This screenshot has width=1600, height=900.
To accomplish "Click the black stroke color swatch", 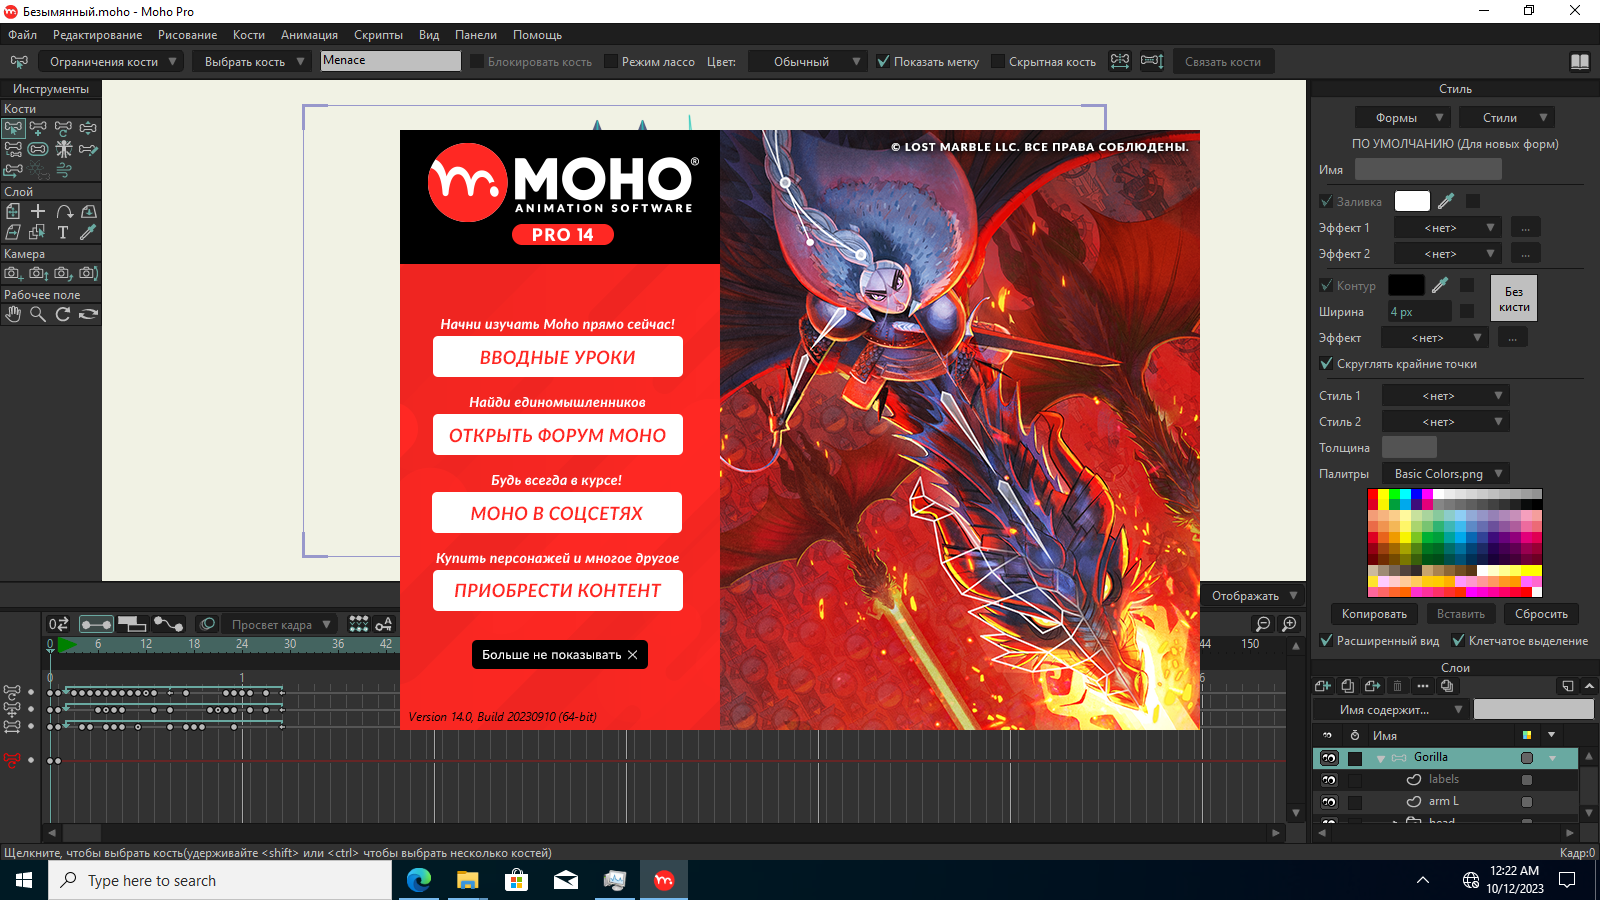I will (x=1406, y=285).
